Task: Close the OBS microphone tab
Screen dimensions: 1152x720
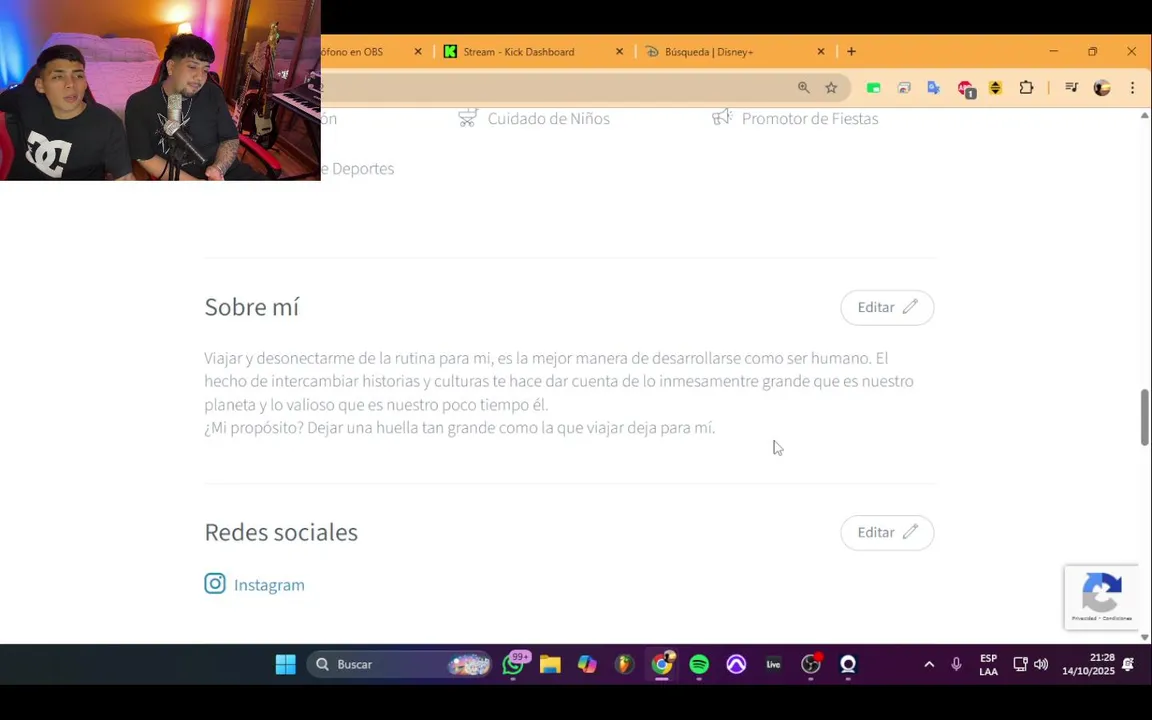Action: click(x=418, y=51)
